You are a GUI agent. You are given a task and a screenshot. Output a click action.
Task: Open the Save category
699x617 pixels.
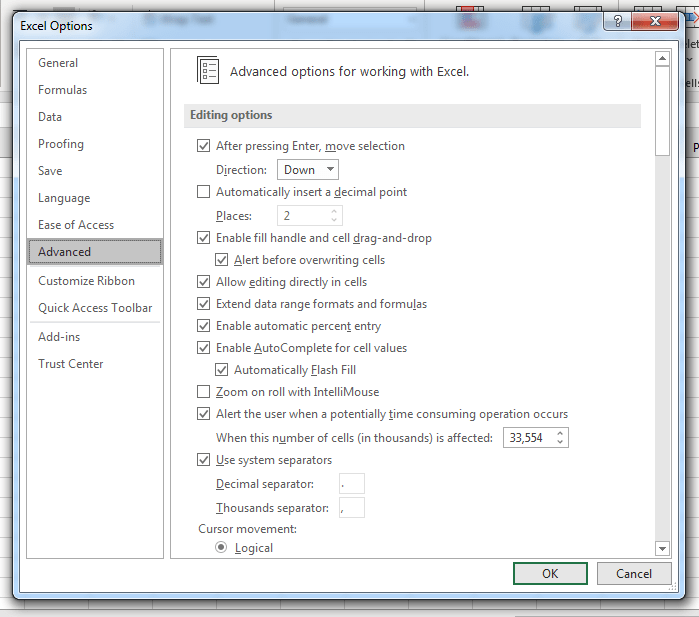point(95,171)
